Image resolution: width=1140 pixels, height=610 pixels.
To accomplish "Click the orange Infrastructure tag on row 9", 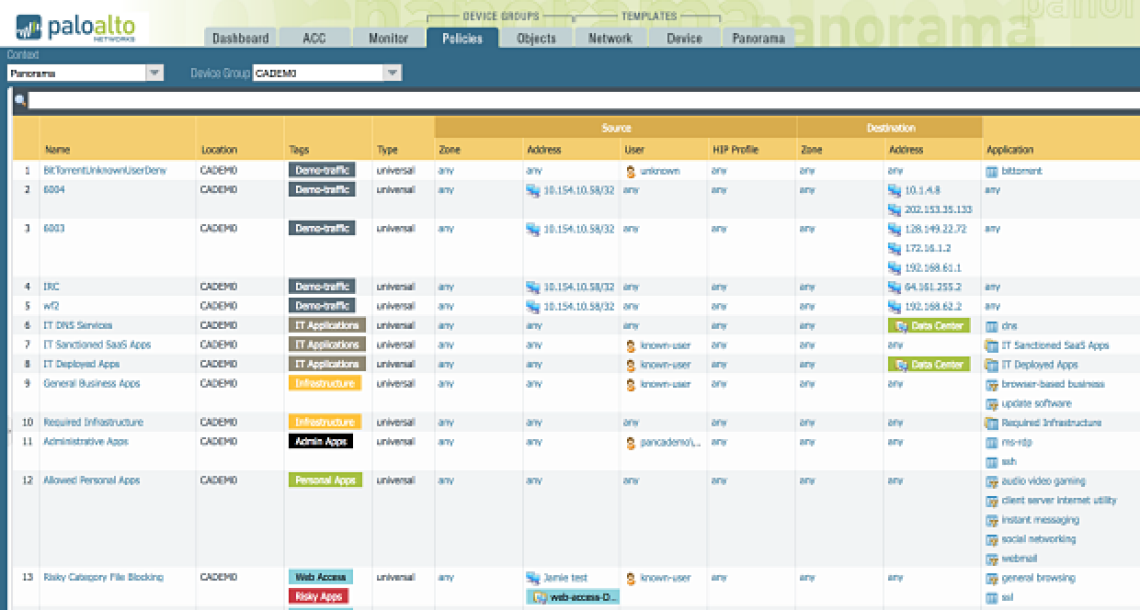I will (x=325, y=384).
